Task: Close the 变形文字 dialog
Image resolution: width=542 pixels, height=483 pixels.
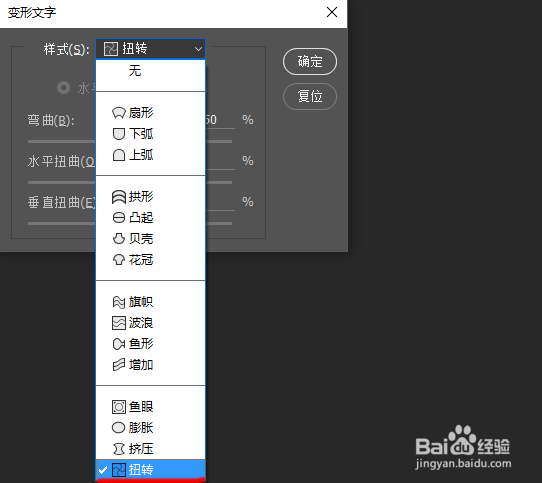Action: 332,12
